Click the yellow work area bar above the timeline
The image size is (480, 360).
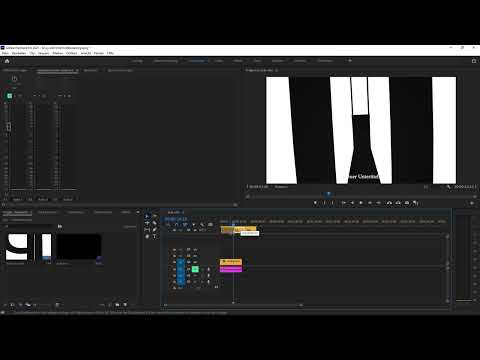[x=239, y=229]
